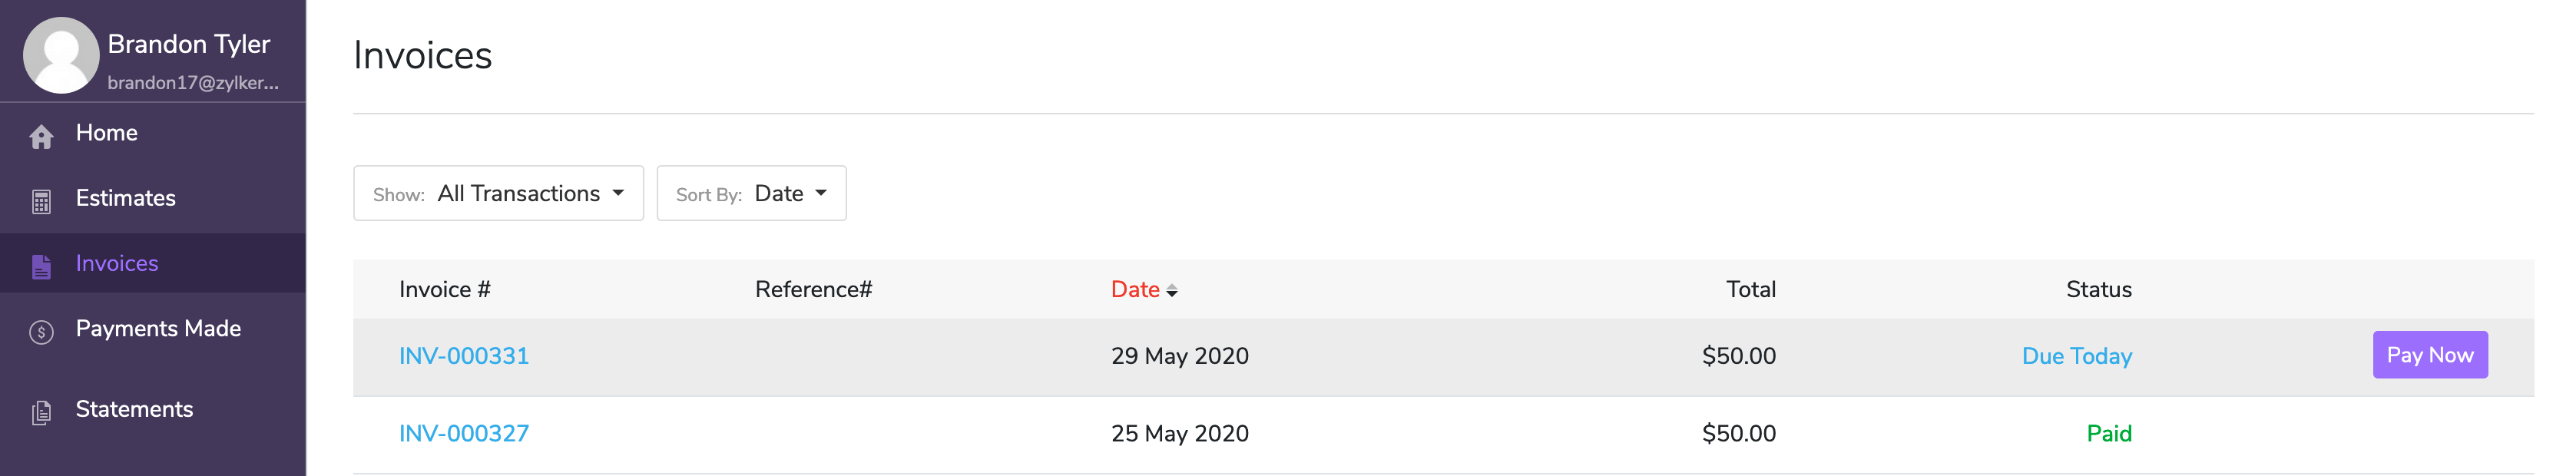Go to the Home menu item
This screenshot has width=2576, height=476.
click(x=106, y=133)
